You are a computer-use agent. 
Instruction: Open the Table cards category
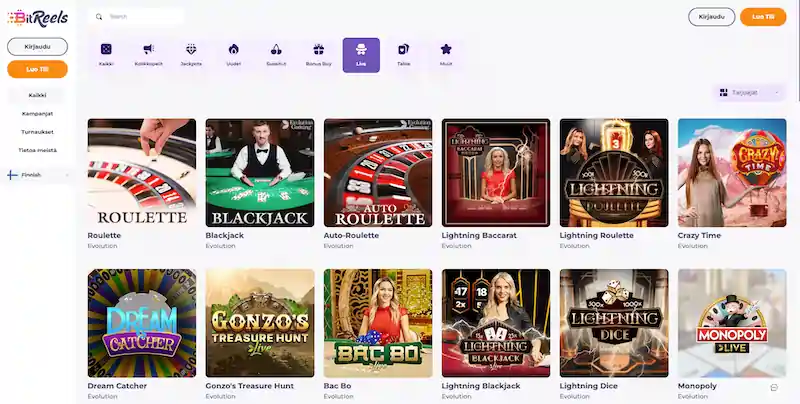click(404, 55)
